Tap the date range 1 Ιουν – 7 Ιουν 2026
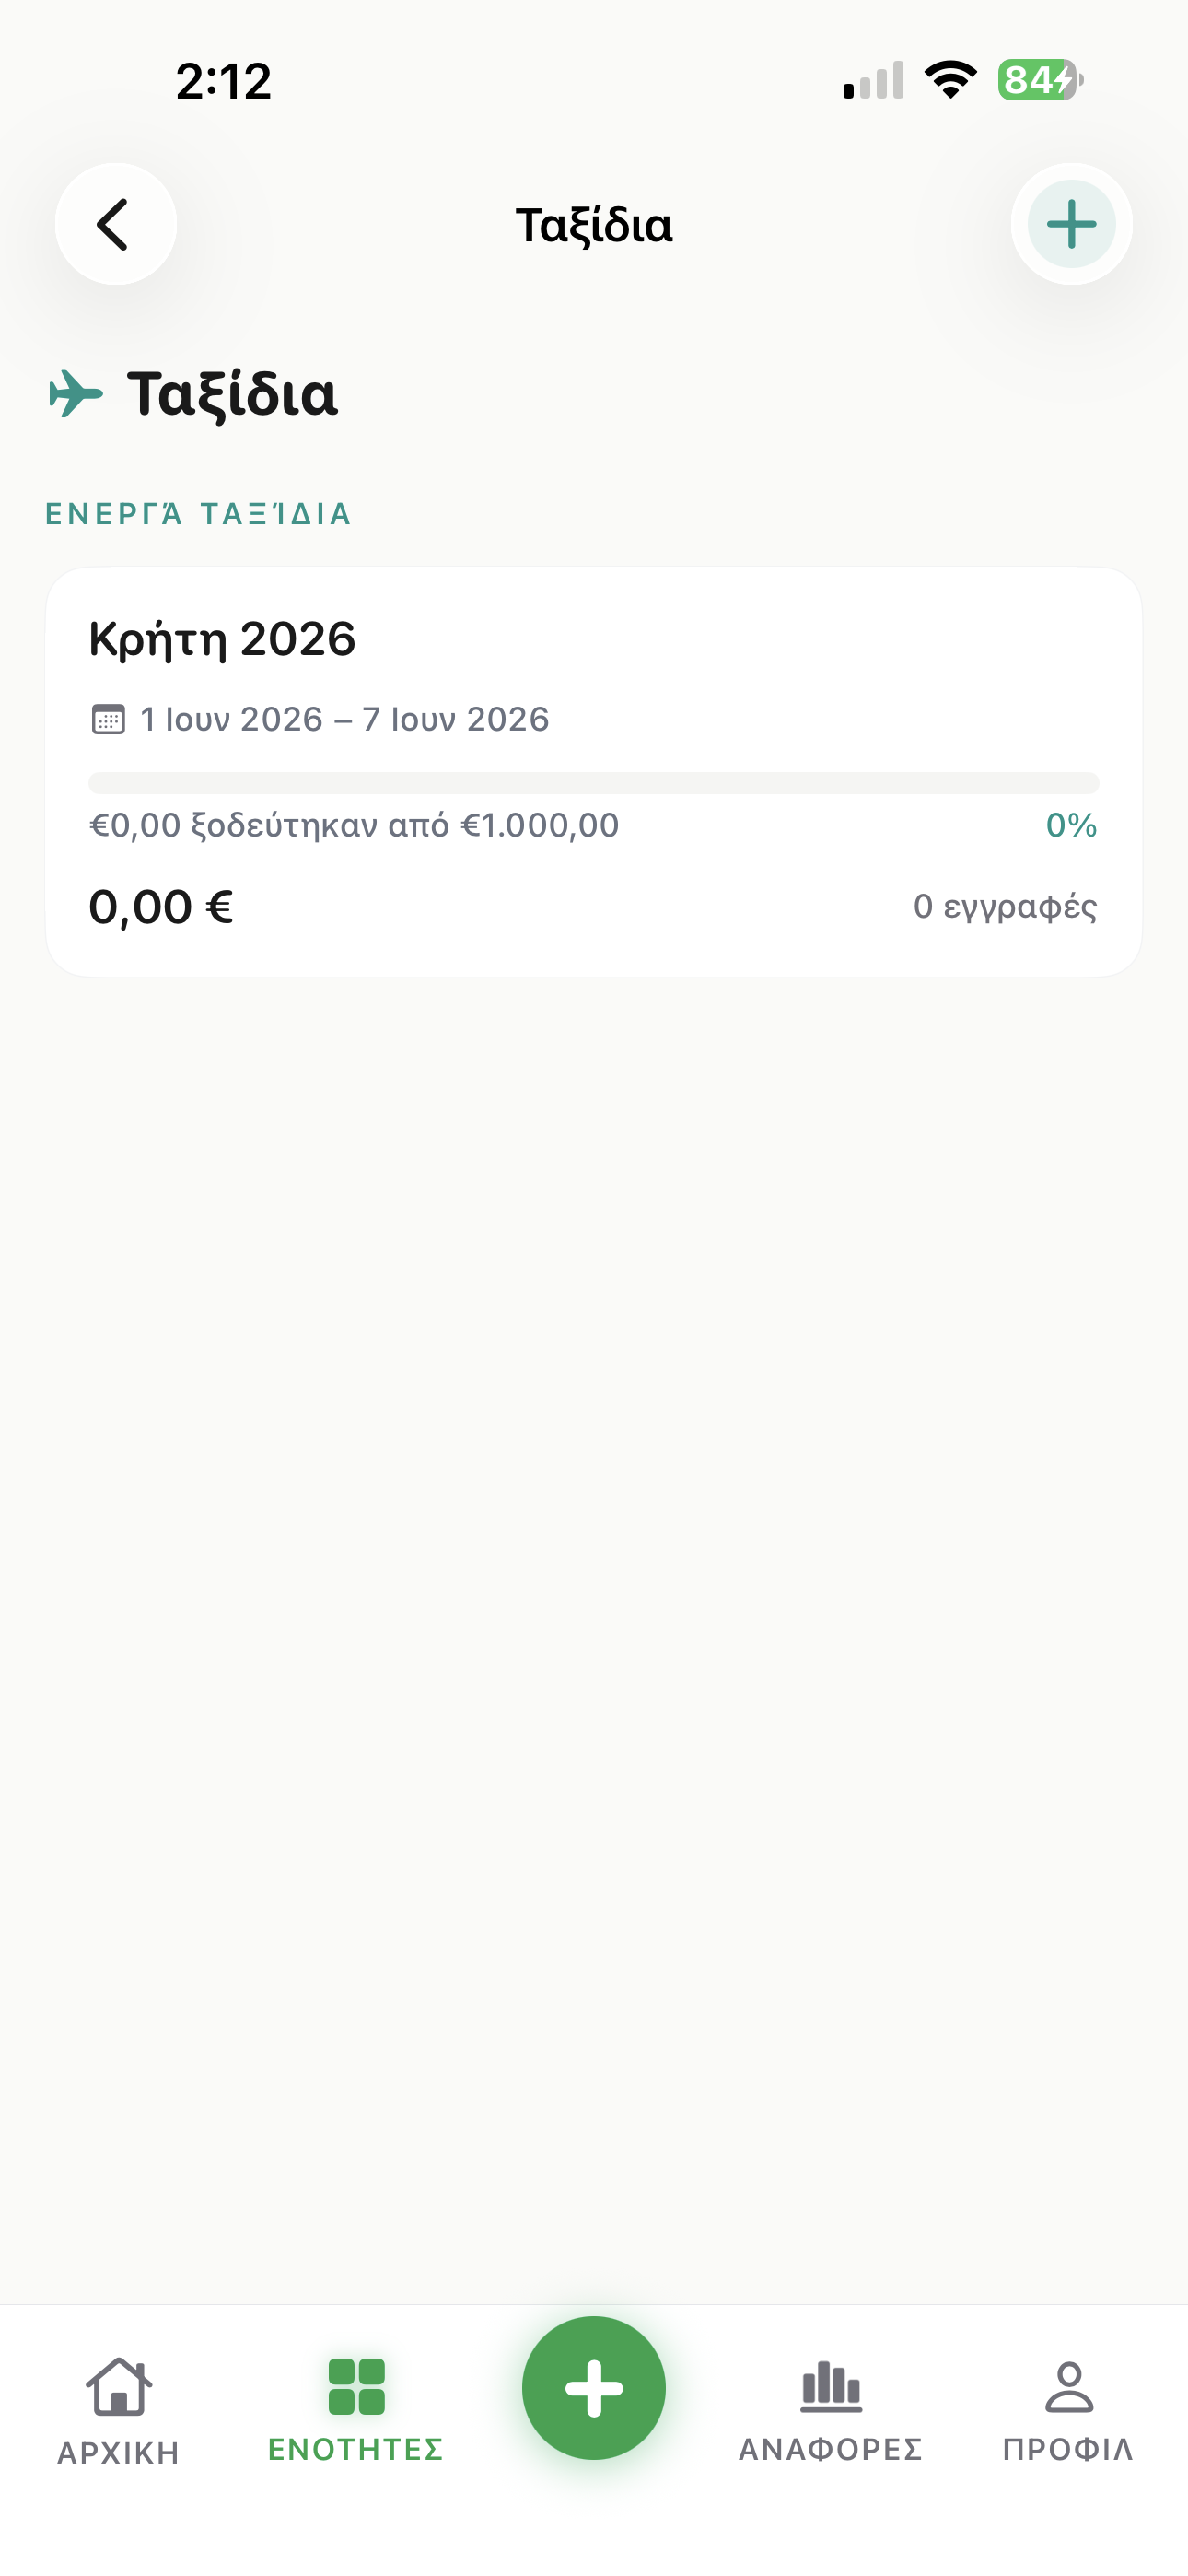The width and height of the screenshot is (1188, 2576). 344,719
